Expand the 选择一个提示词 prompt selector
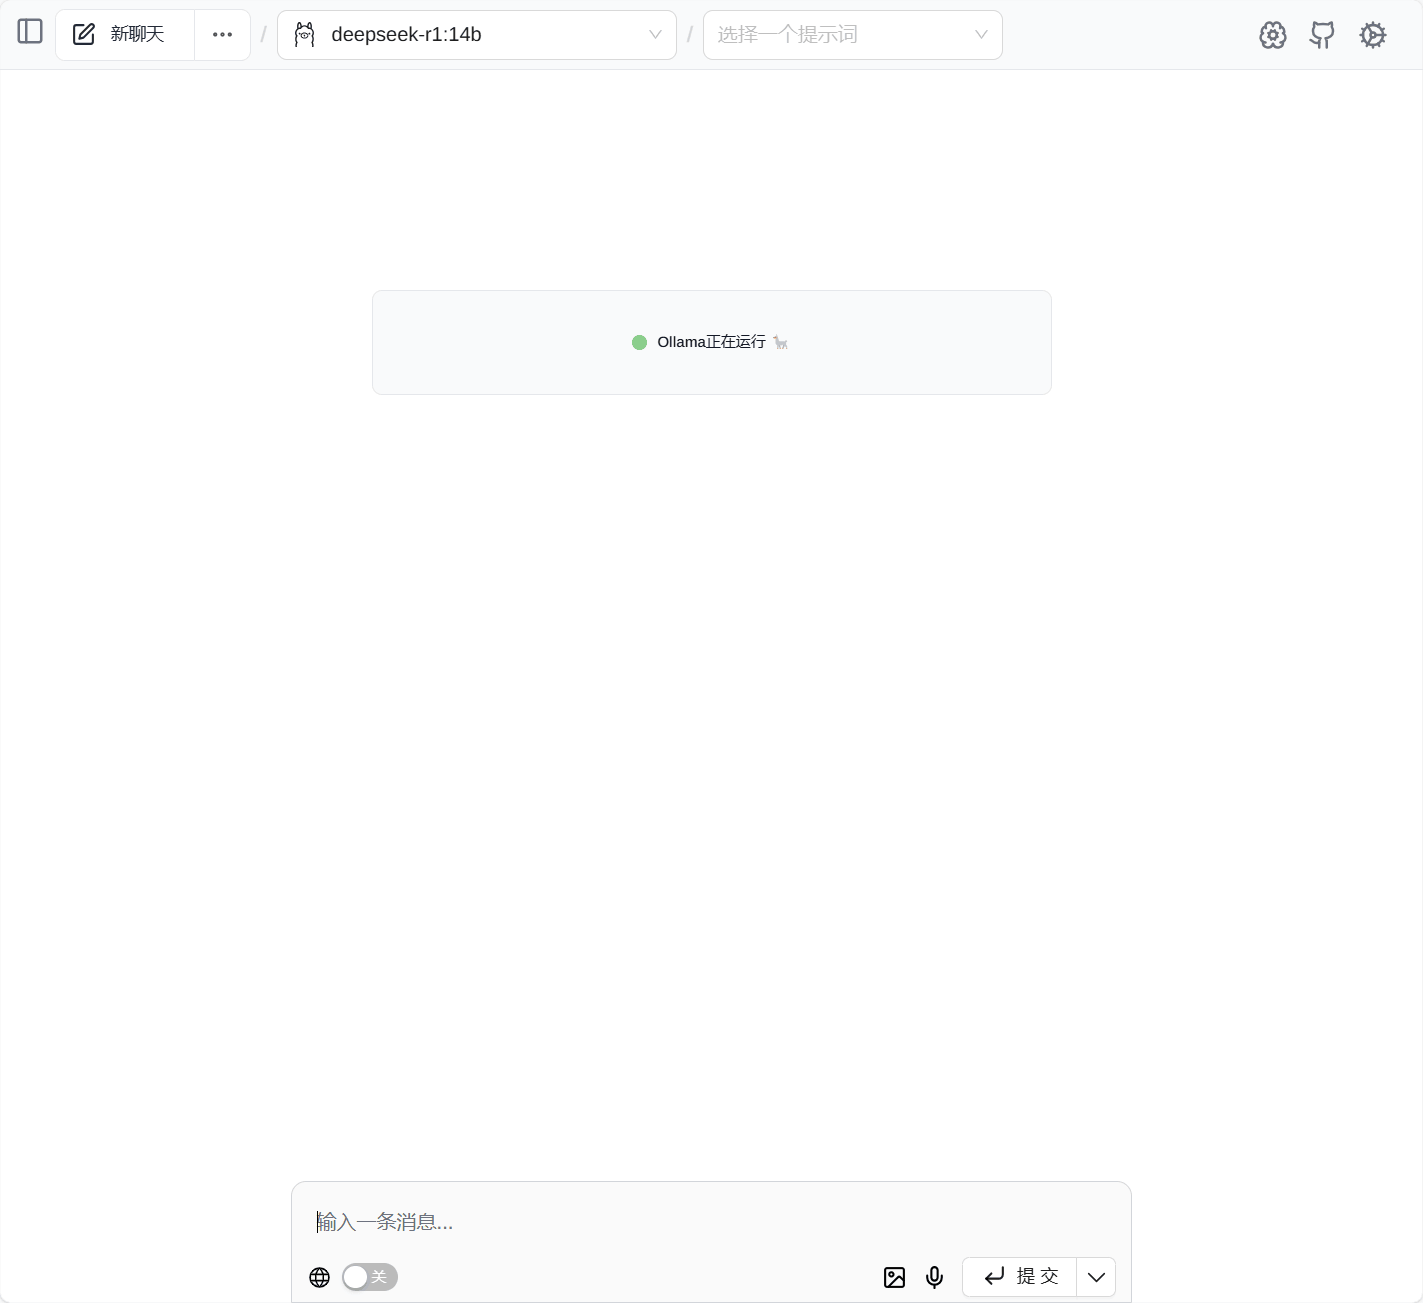This screenshot has height=1303, width=1423. 853,35
